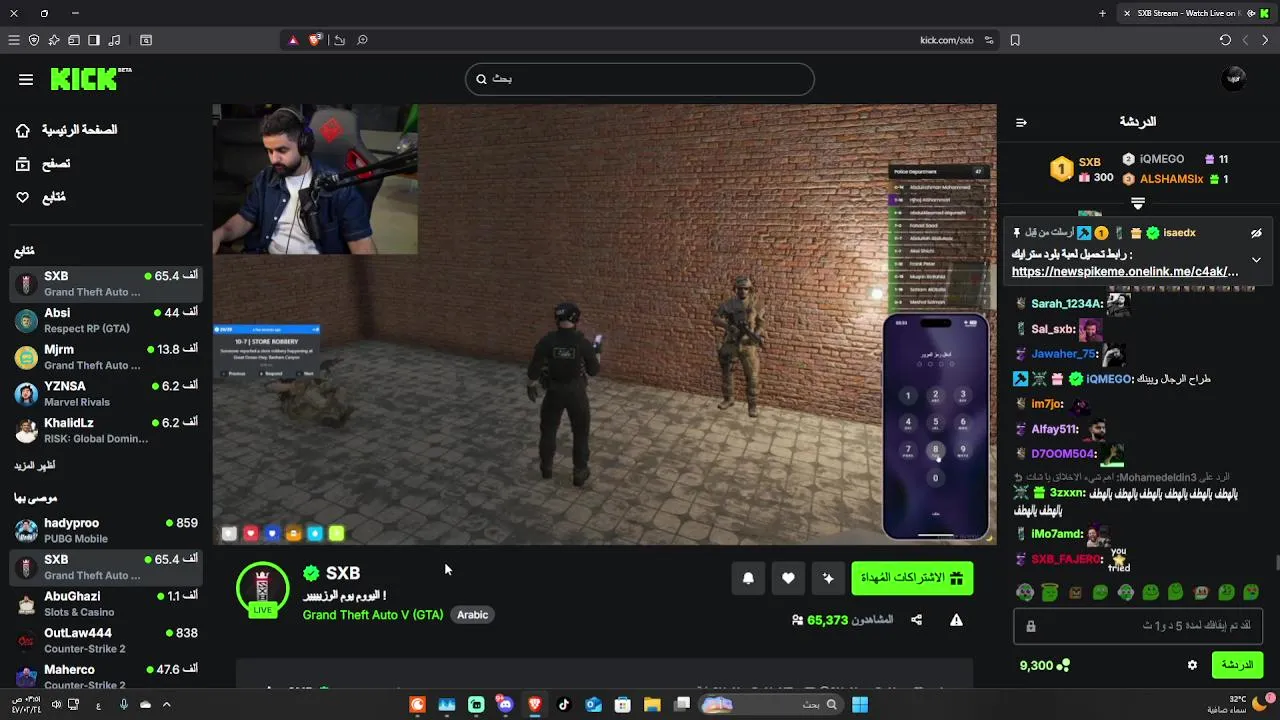Click the chat settings gear icon
1280x720 pixels.
pos(1192,665)
